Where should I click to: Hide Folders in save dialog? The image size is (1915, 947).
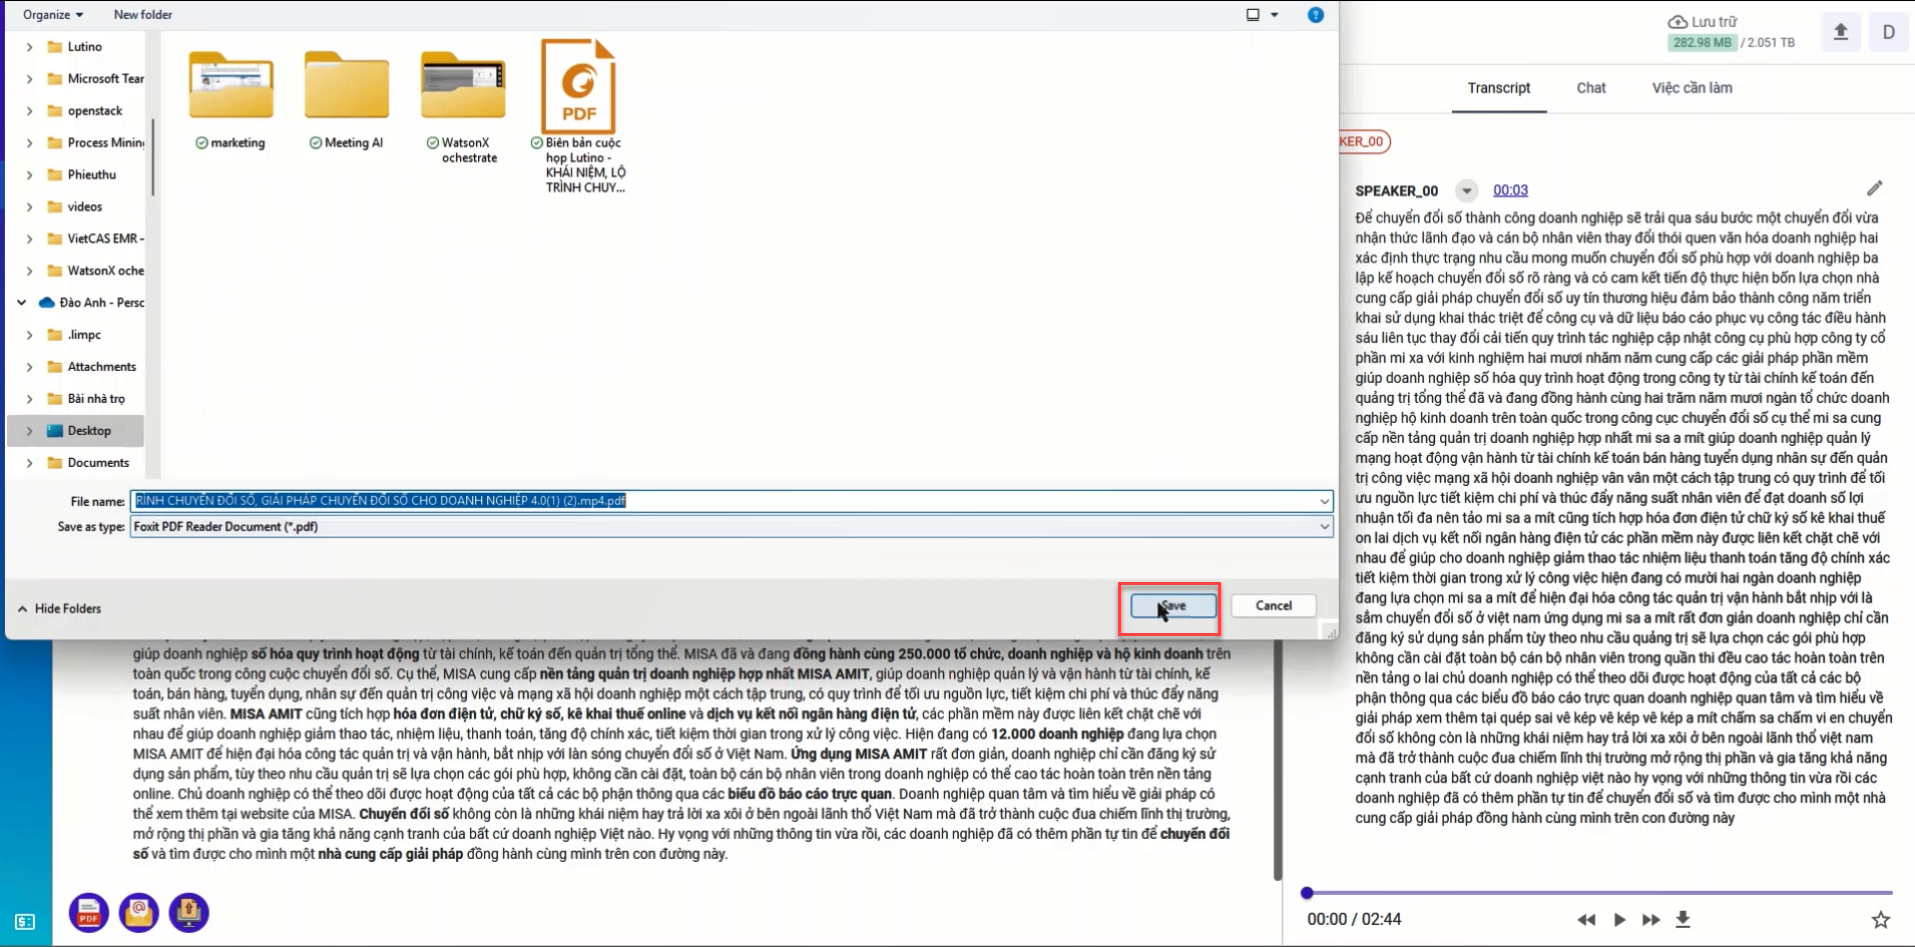(59, 609)
